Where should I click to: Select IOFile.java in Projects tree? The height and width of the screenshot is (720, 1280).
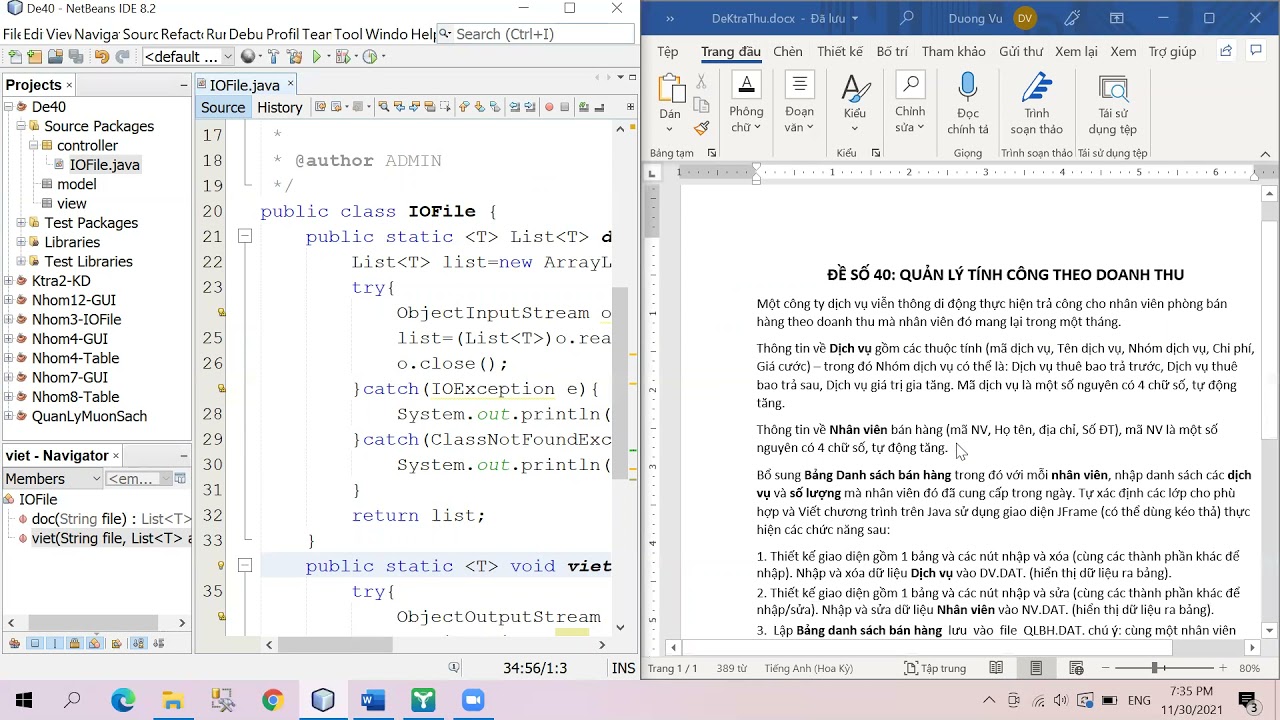coord(104,165)
